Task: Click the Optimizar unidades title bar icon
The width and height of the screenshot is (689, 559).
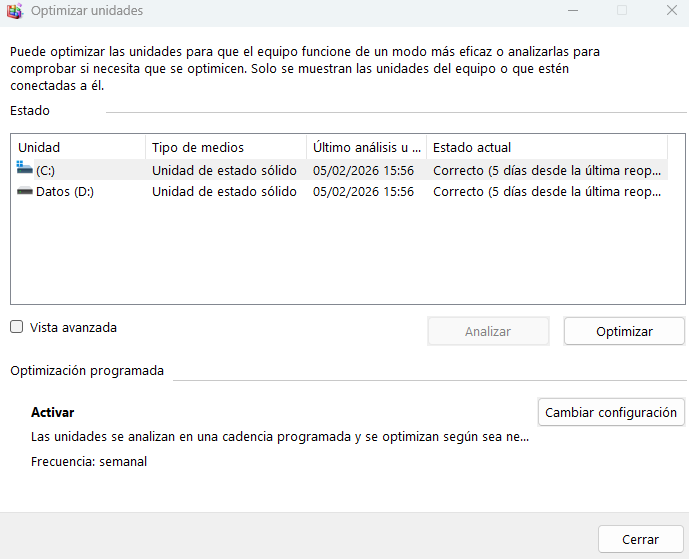Action: tap(15, 11)
